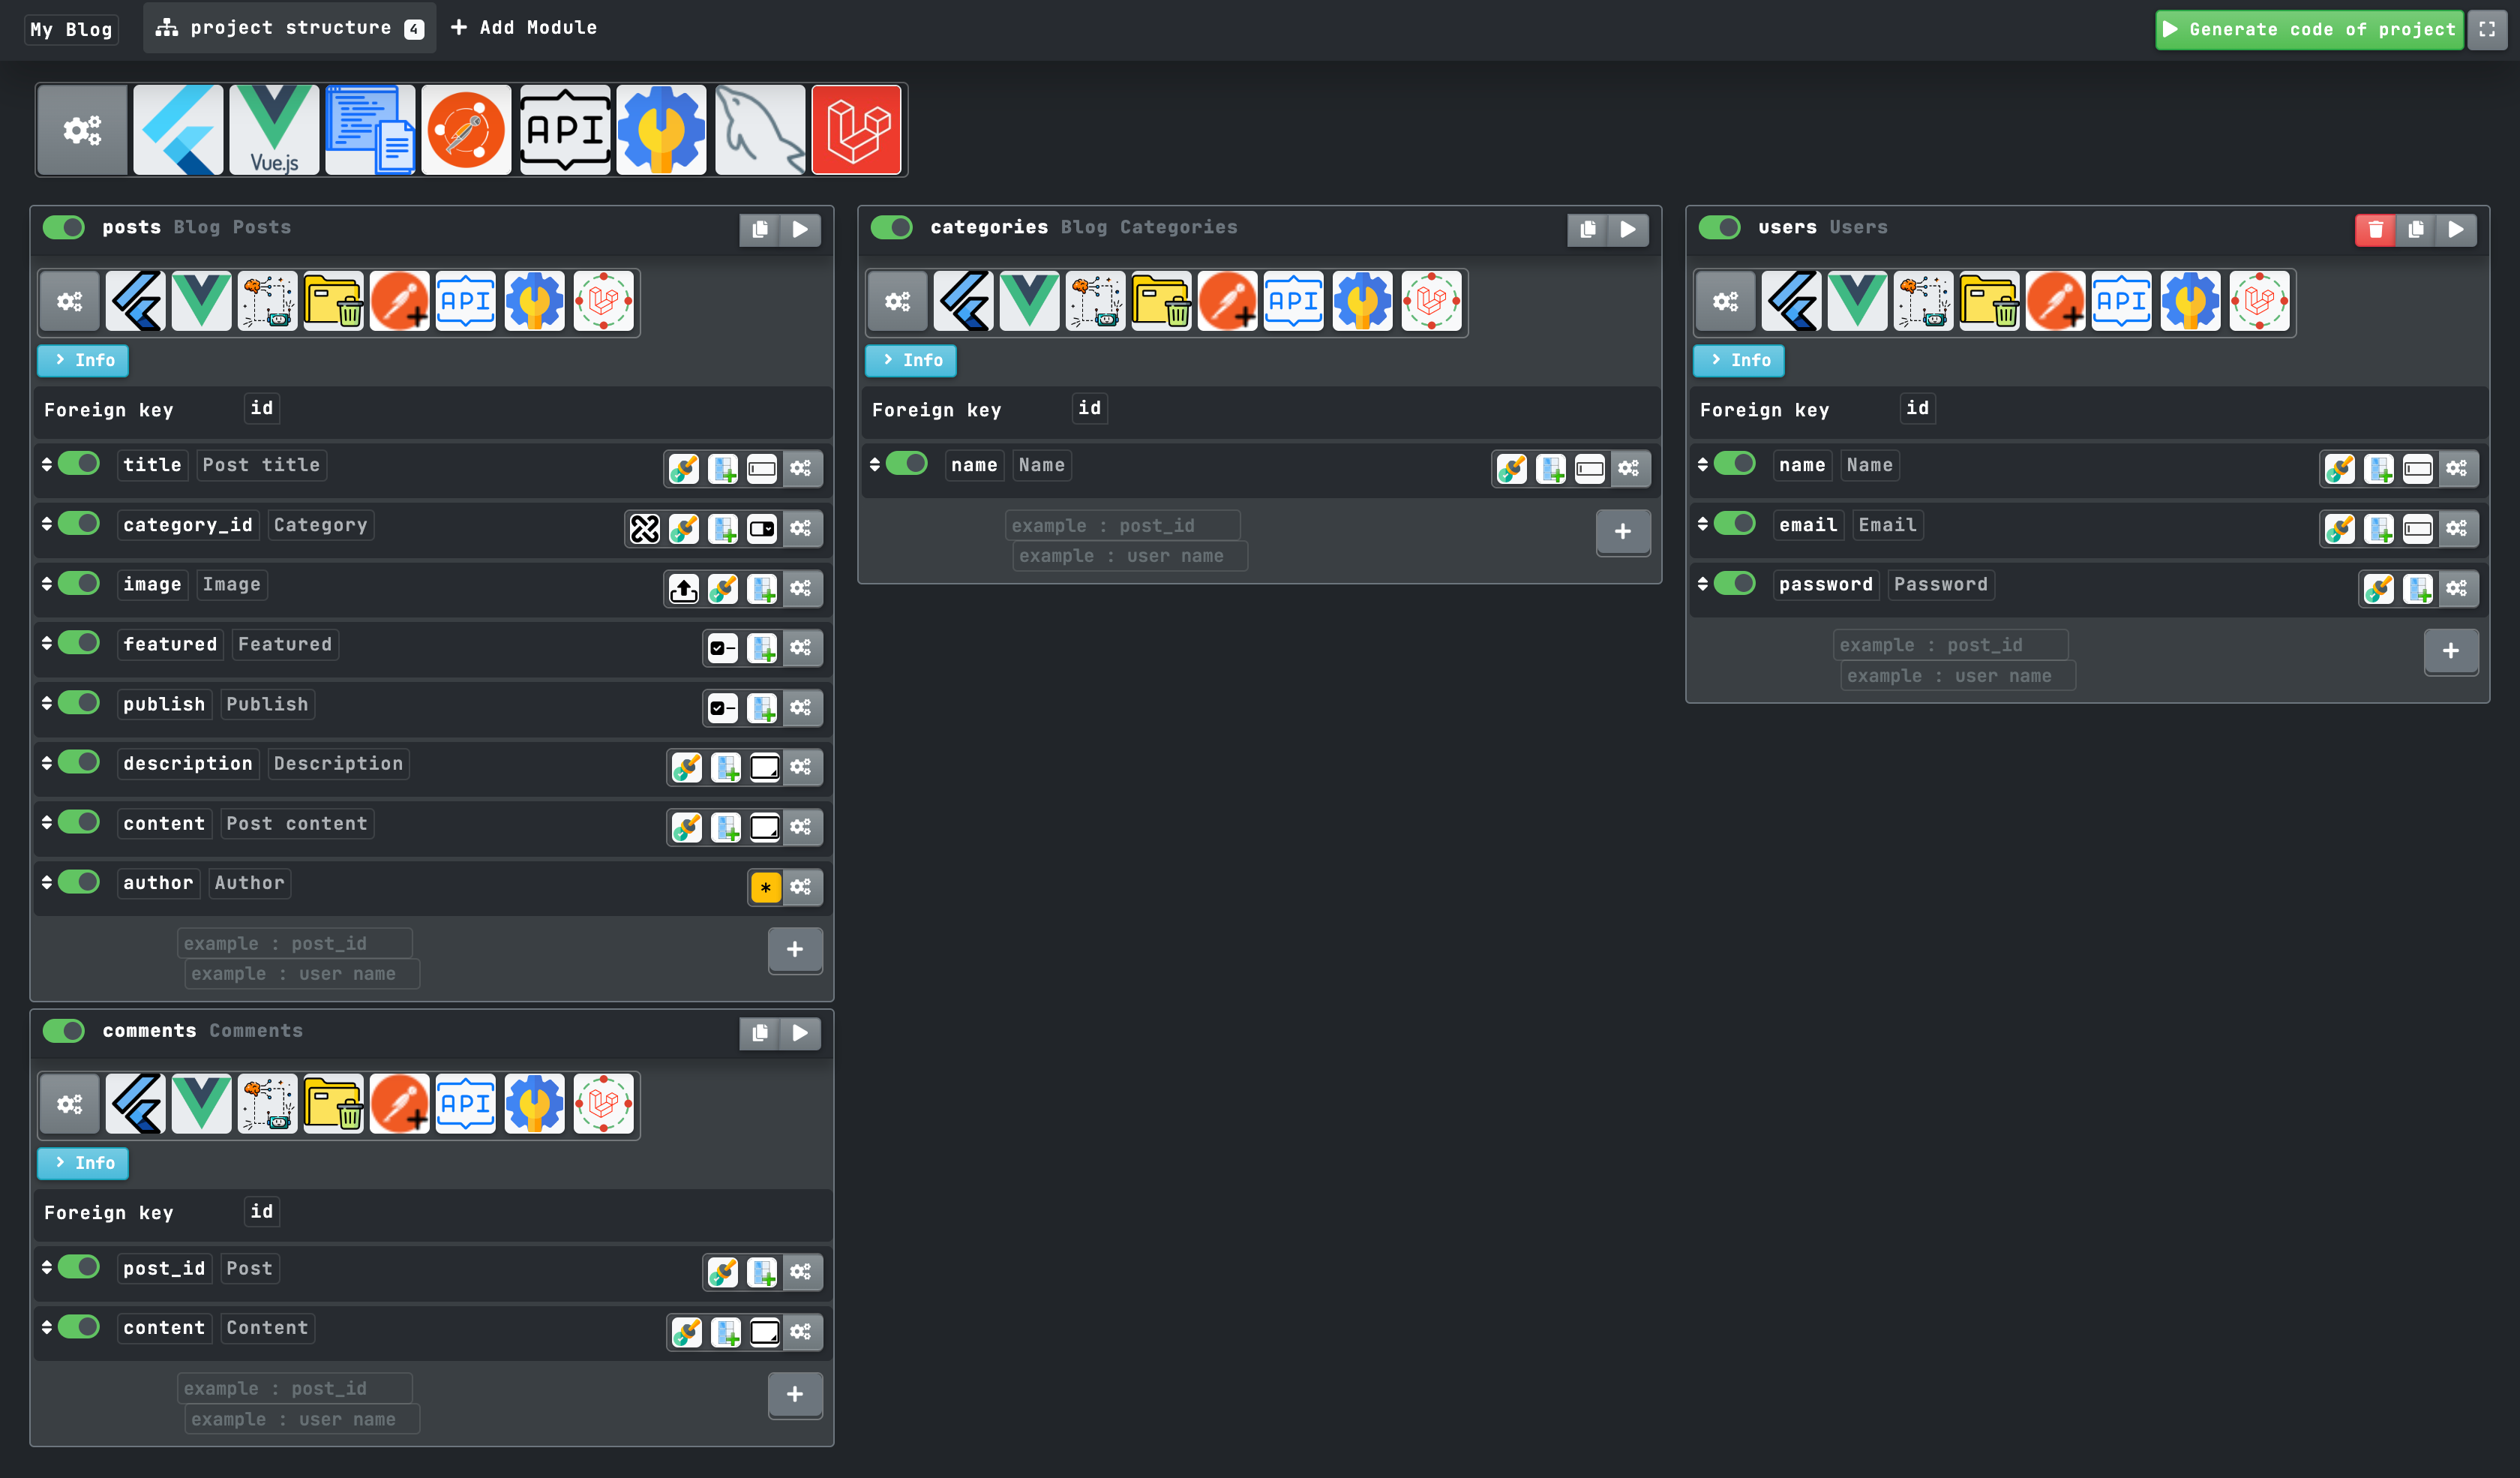Open settings gear for title field
The image size is (2520, 1478).
pos(801,468)
